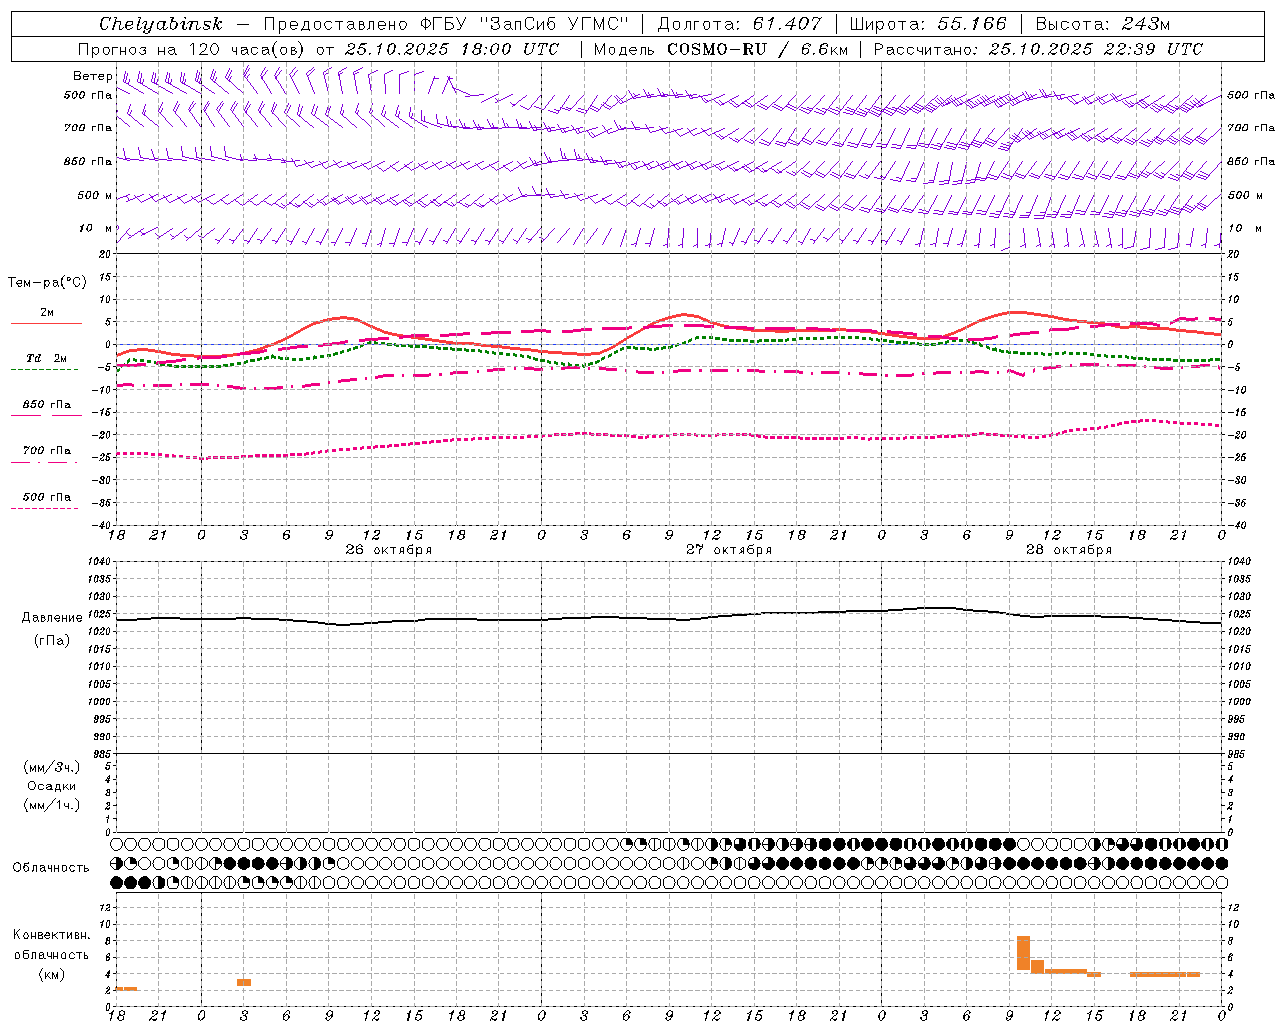Click the 'Ветер' wind panel label
The image size is (1280, 1024).
point(92,76)
